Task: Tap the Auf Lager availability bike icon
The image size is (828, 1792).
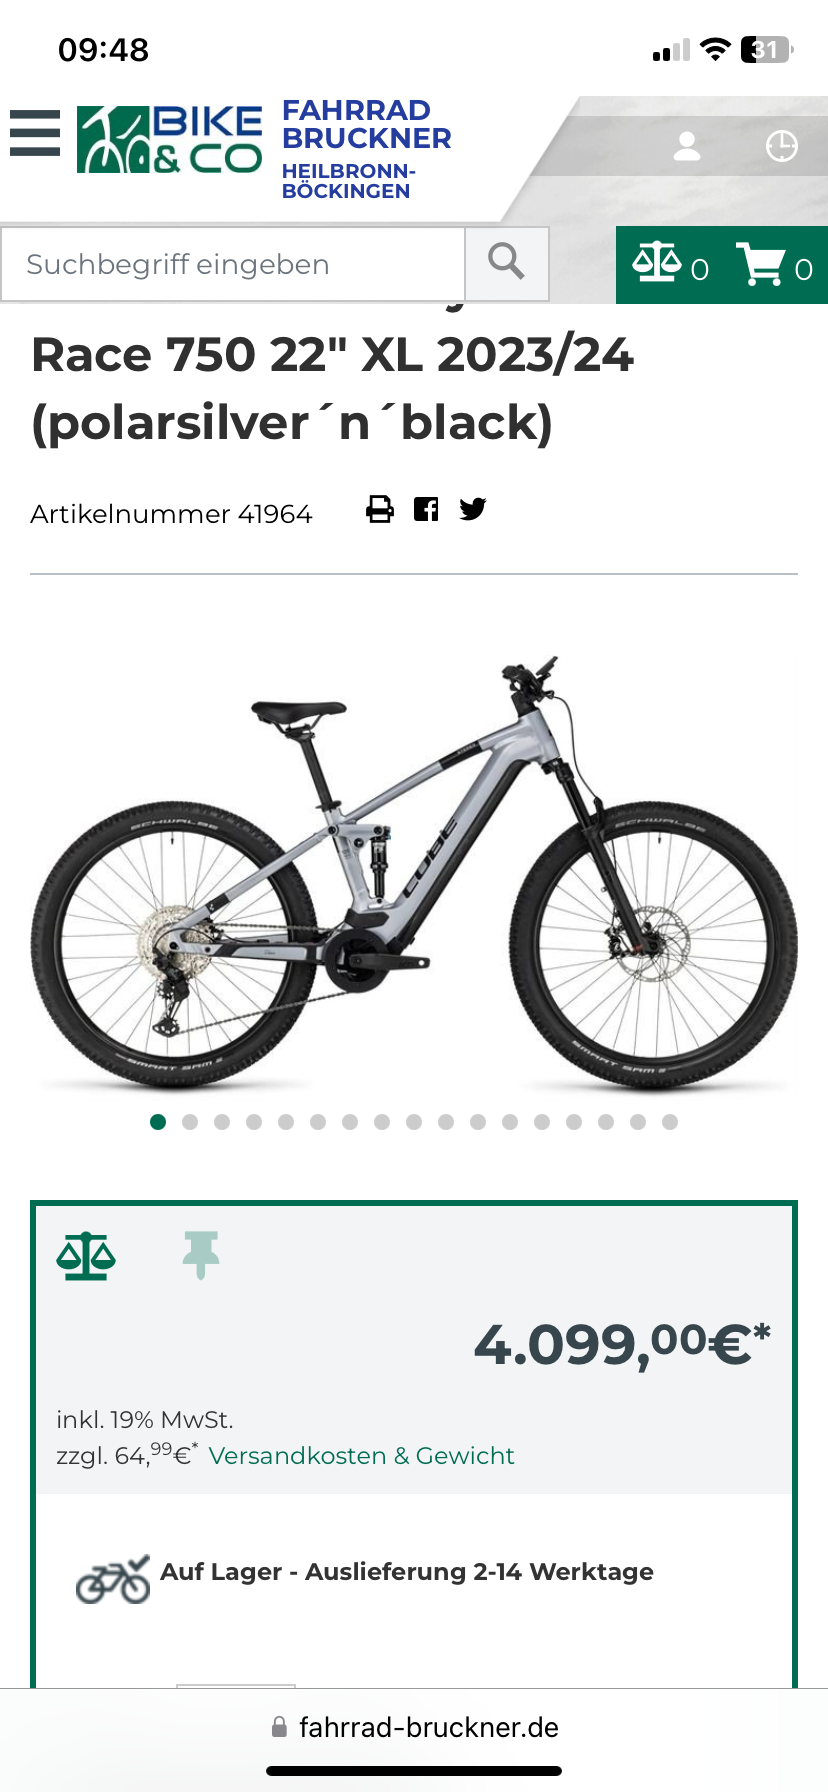Action: click(113, 1580)
